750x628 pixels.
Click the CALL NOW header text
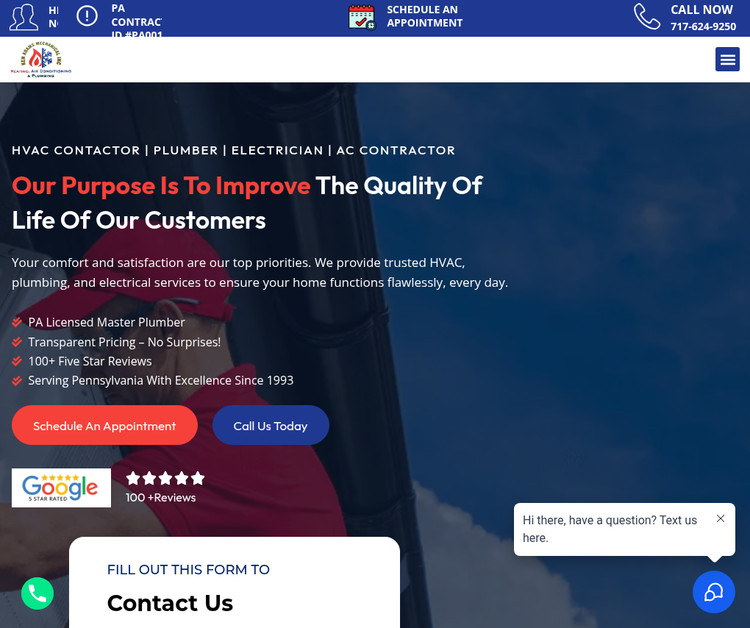(x=701, y=10)
